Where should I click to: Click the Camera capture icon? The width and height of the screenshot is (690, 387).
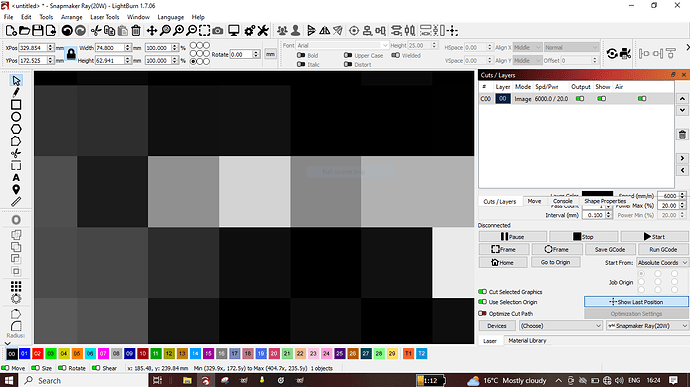(x=218, y=30)
